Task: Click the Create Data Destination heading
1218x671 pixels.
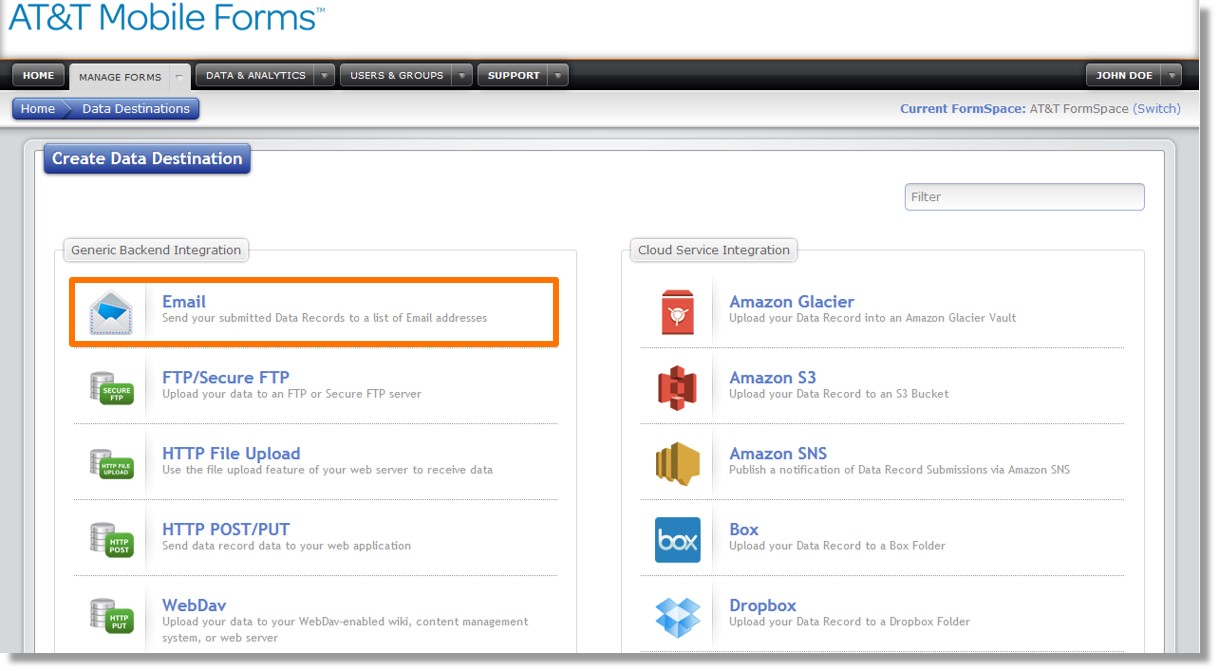Action: pos(147,158)
